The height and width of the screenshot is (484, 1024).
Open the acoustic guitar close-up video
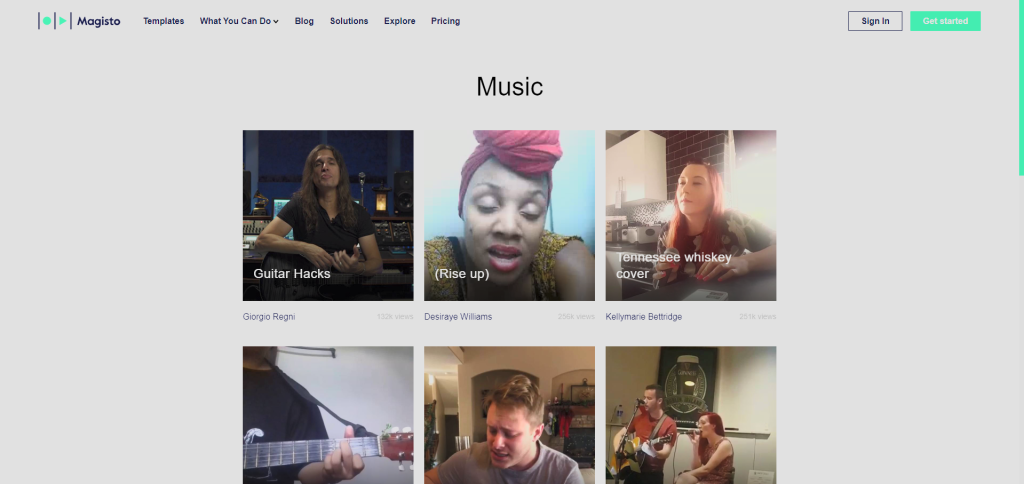pyautogui.click(x=328, y=415)
